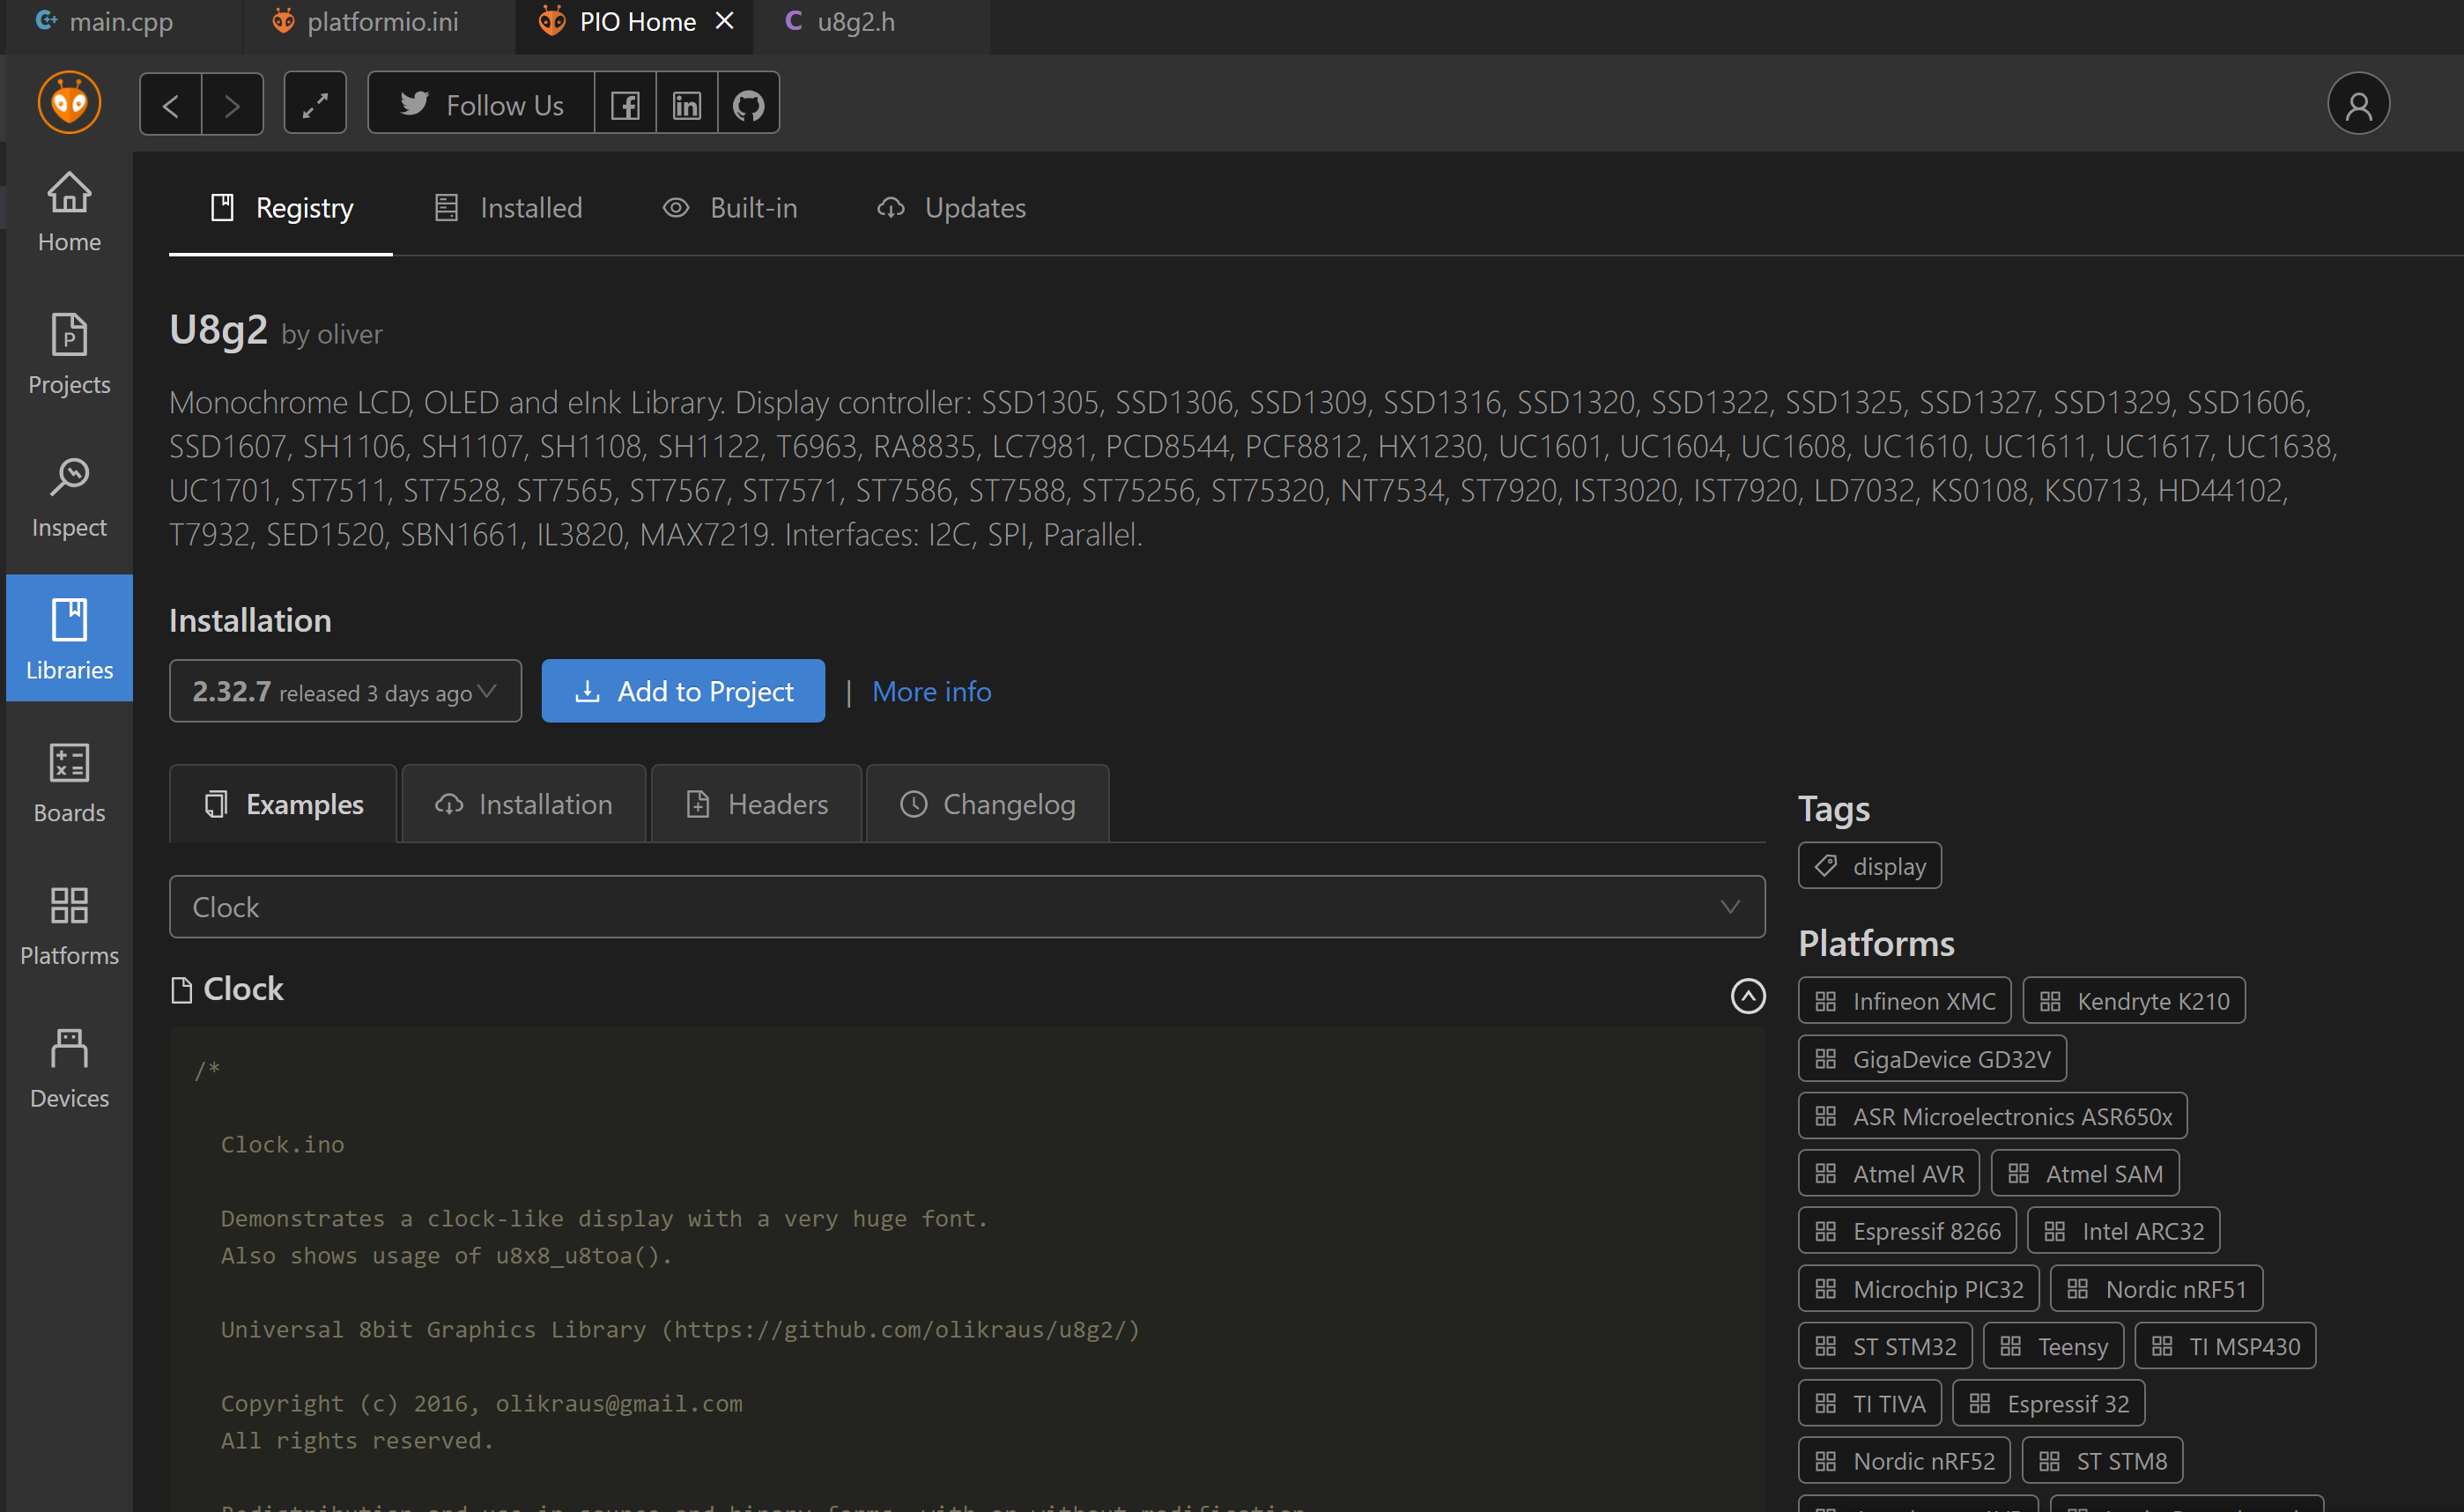Image resolution: width=2464 pixels, height=1512 pixels.
Task: Select the Nordic nRF51 platform
Action: [x=2156, y=1289]
